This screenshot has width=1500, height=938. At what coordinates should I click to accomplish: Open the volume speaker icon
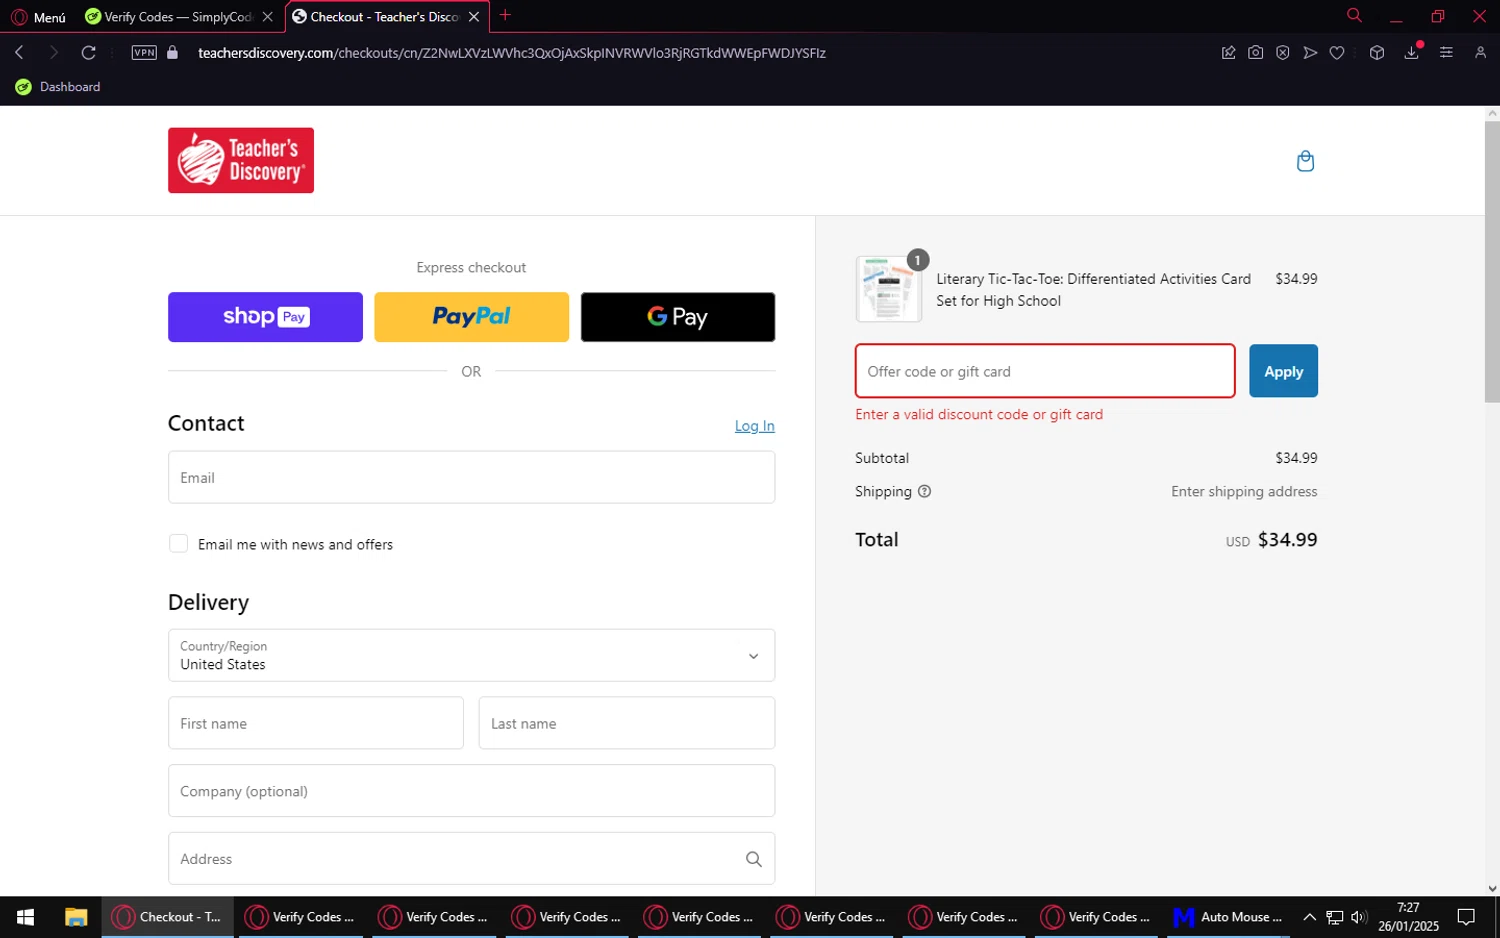[x=1358, y=917]
